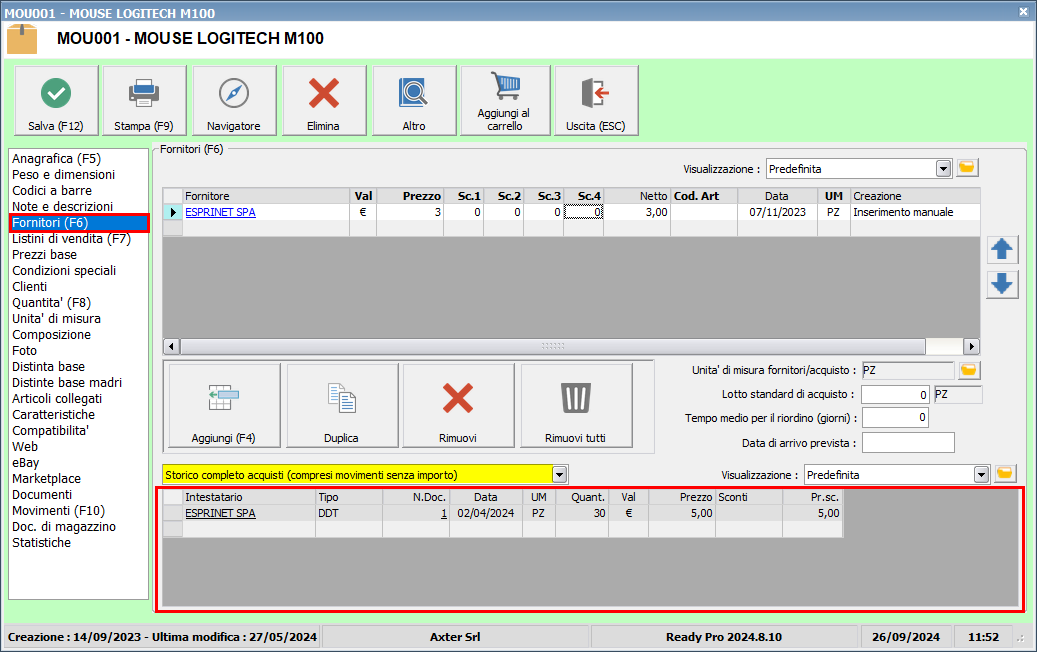
Task: Open Doc. di magazzino section
Action: [64, 526]
